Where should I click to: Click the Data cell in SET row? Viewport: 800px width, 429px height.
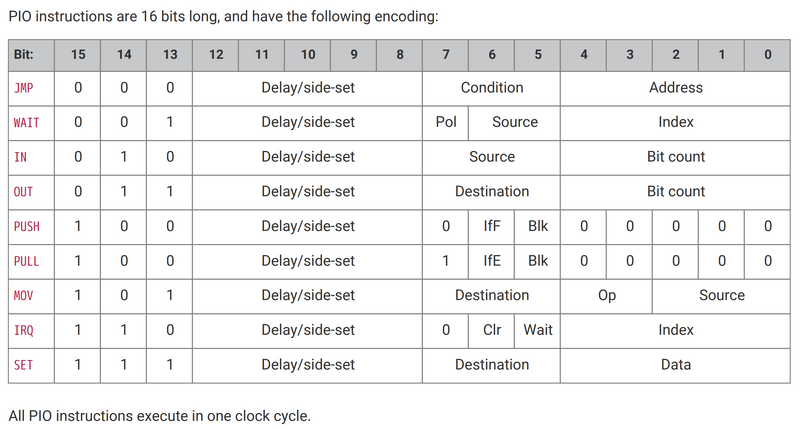click(x=675, y=365)
